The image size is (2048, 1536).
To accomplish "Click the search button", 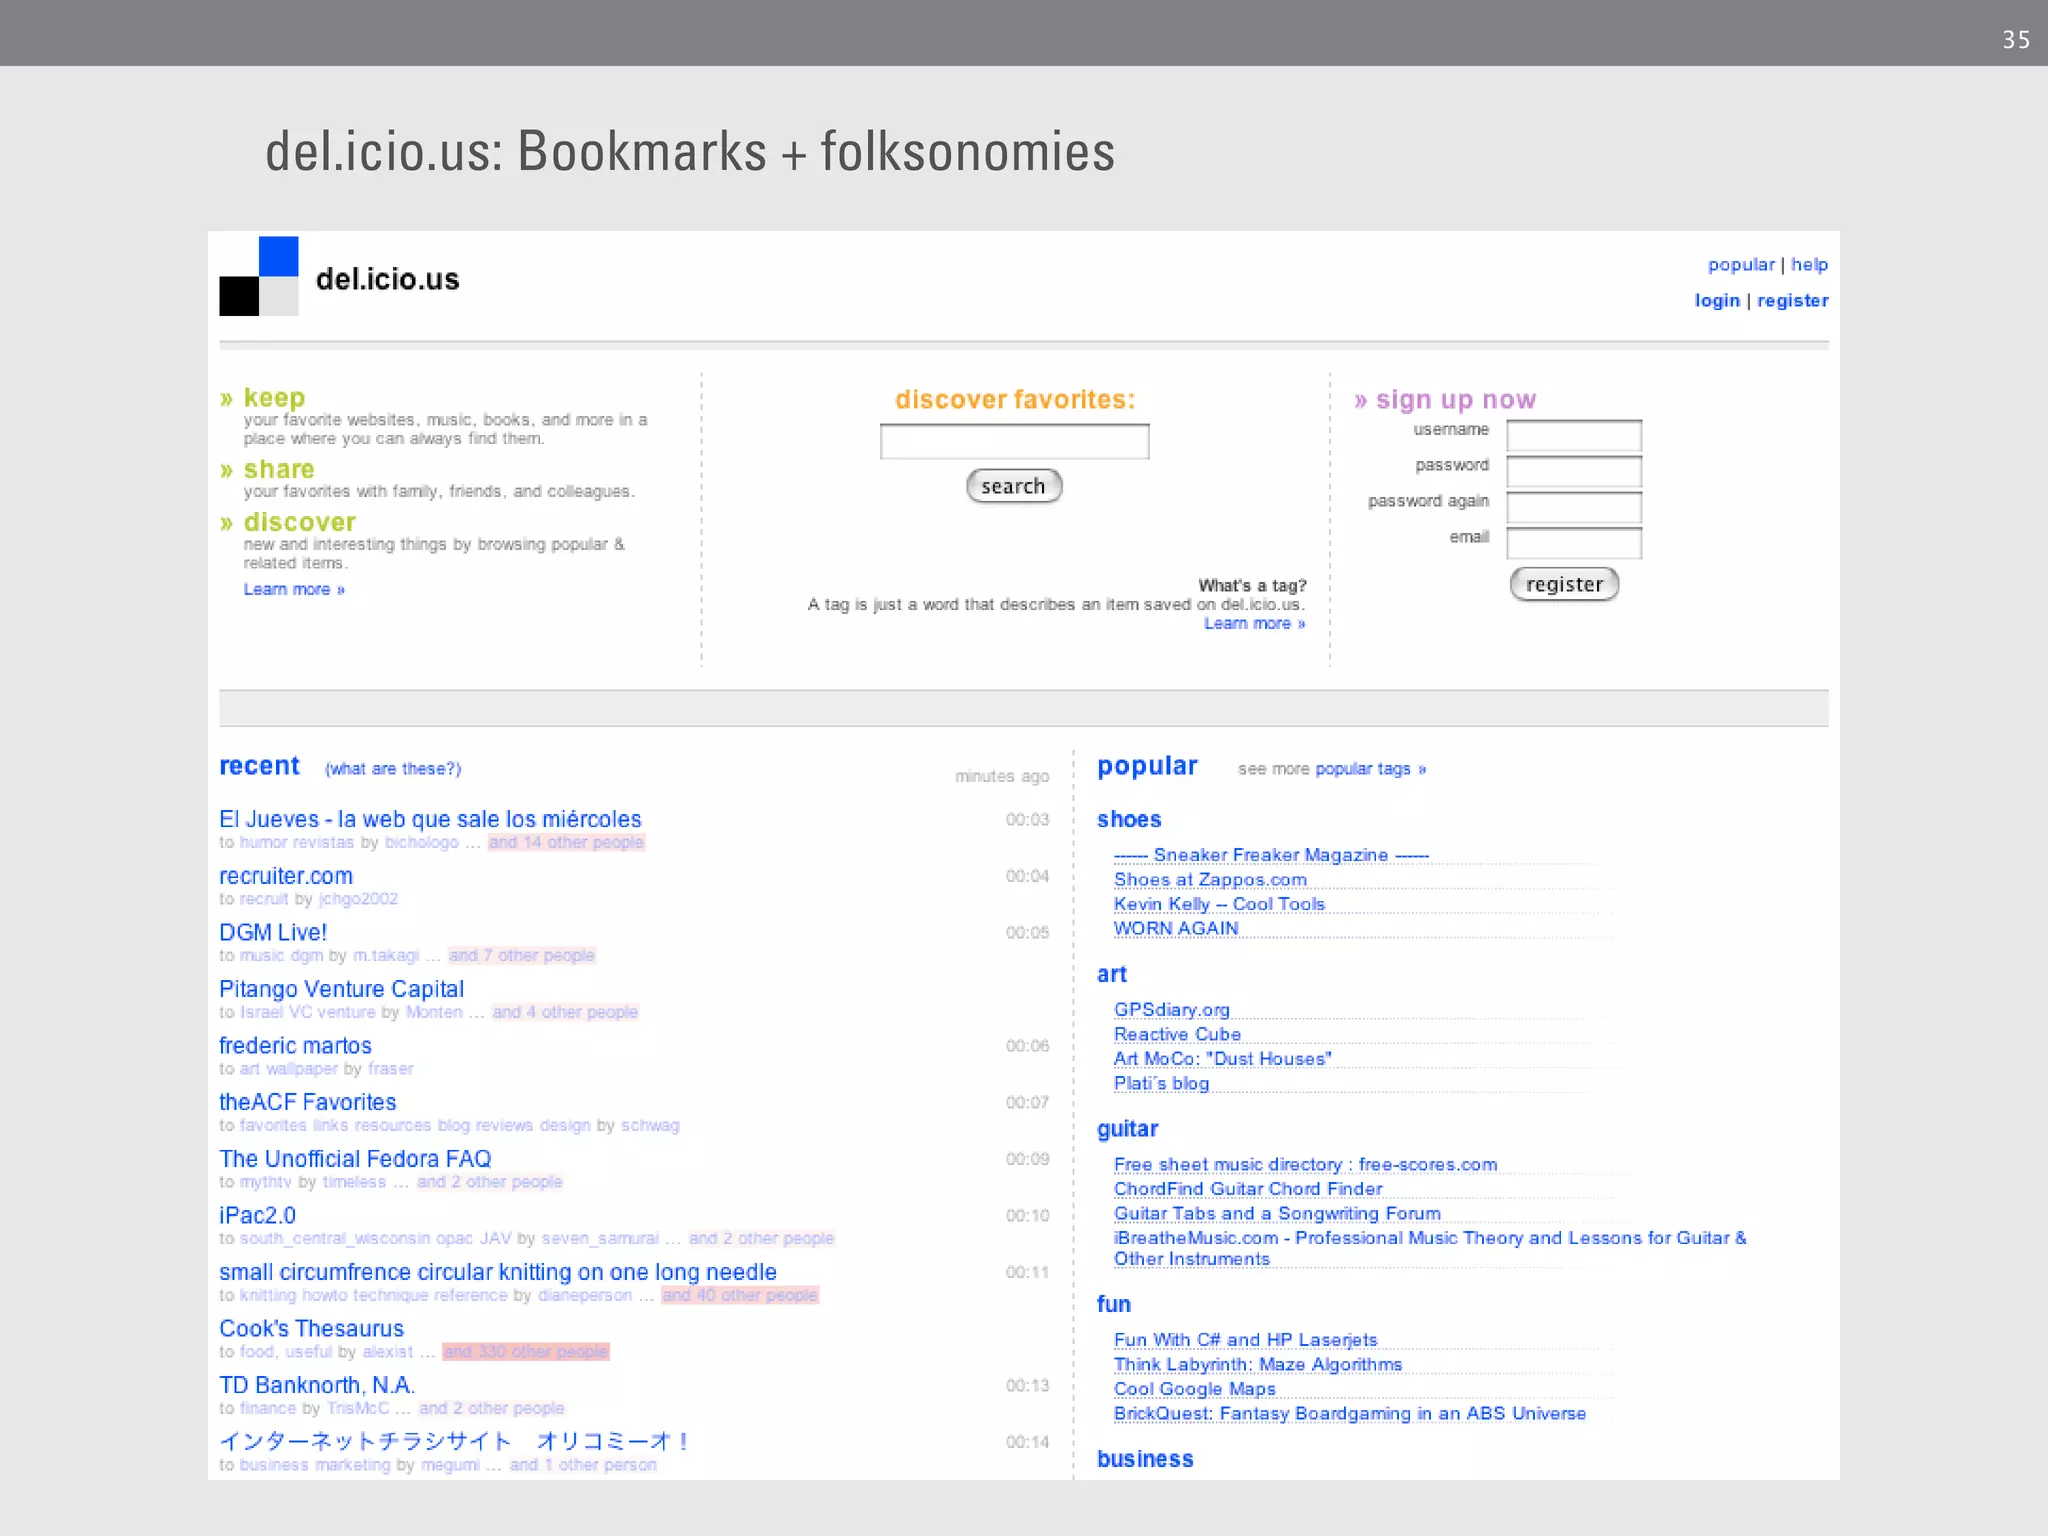I will 1014,486.
